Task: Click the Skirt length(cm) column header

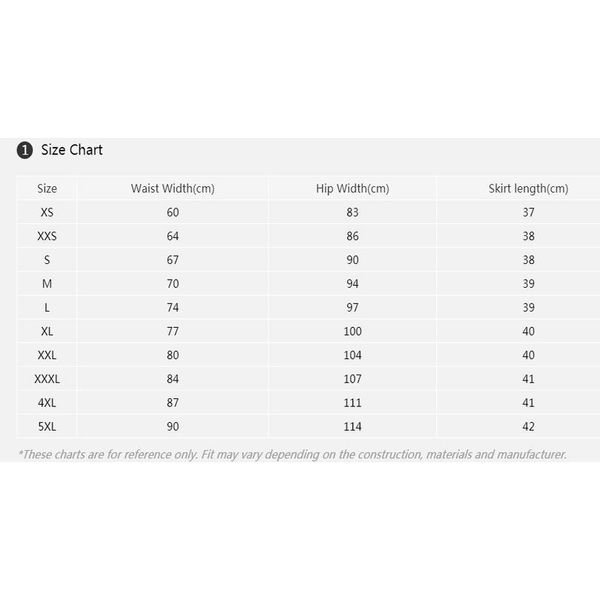Action: click(528, 188)
